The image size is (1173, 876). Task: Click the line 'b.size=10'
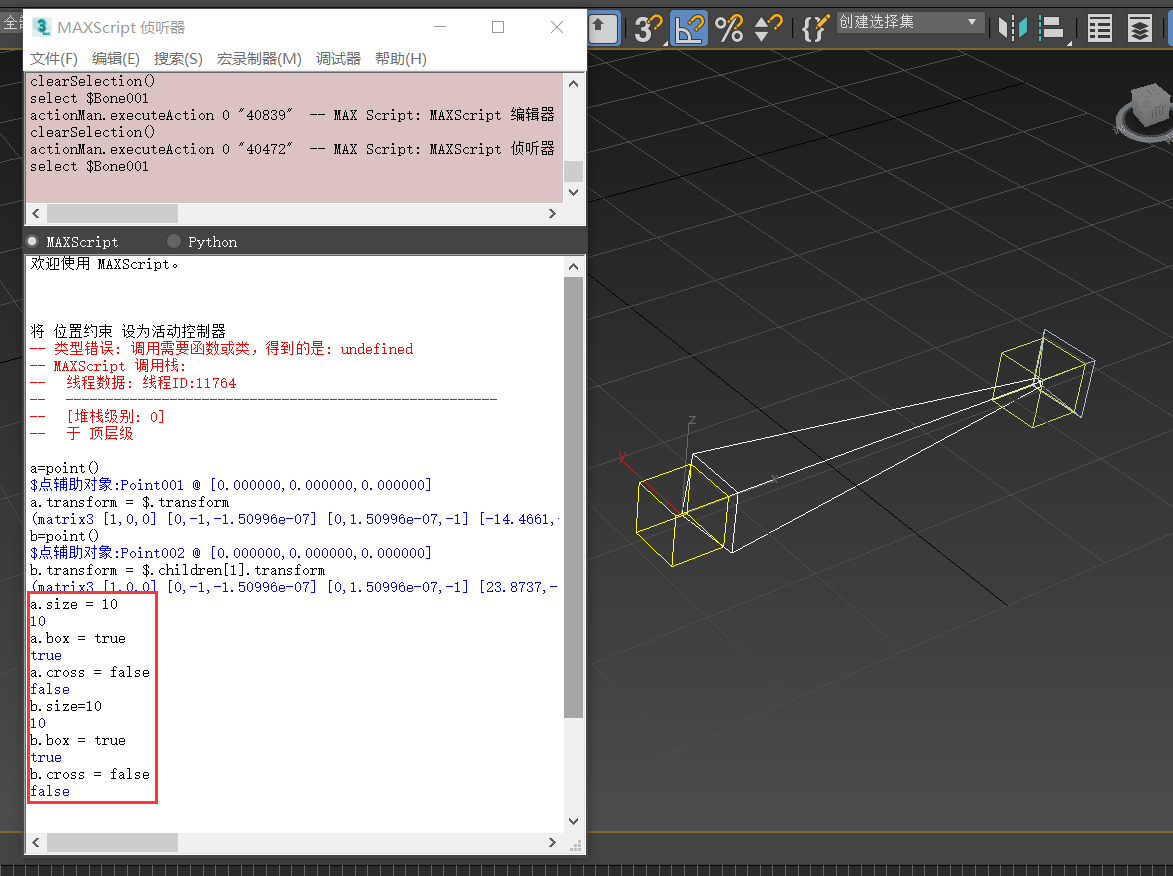point(66,706)
